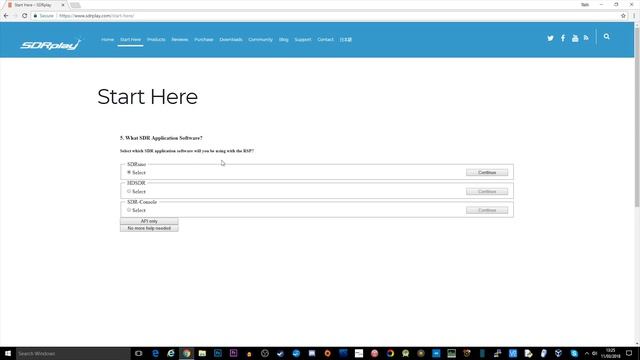This screenshot has height=360, width=640.
Task: Click the Search Windows taskbar box
Action: tap(73, 353)
